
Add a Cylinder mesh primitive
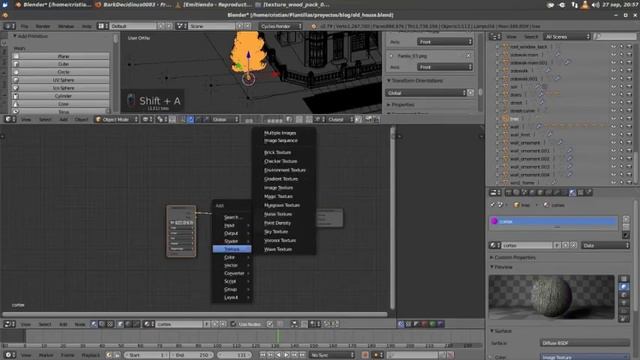coord(60,96)
